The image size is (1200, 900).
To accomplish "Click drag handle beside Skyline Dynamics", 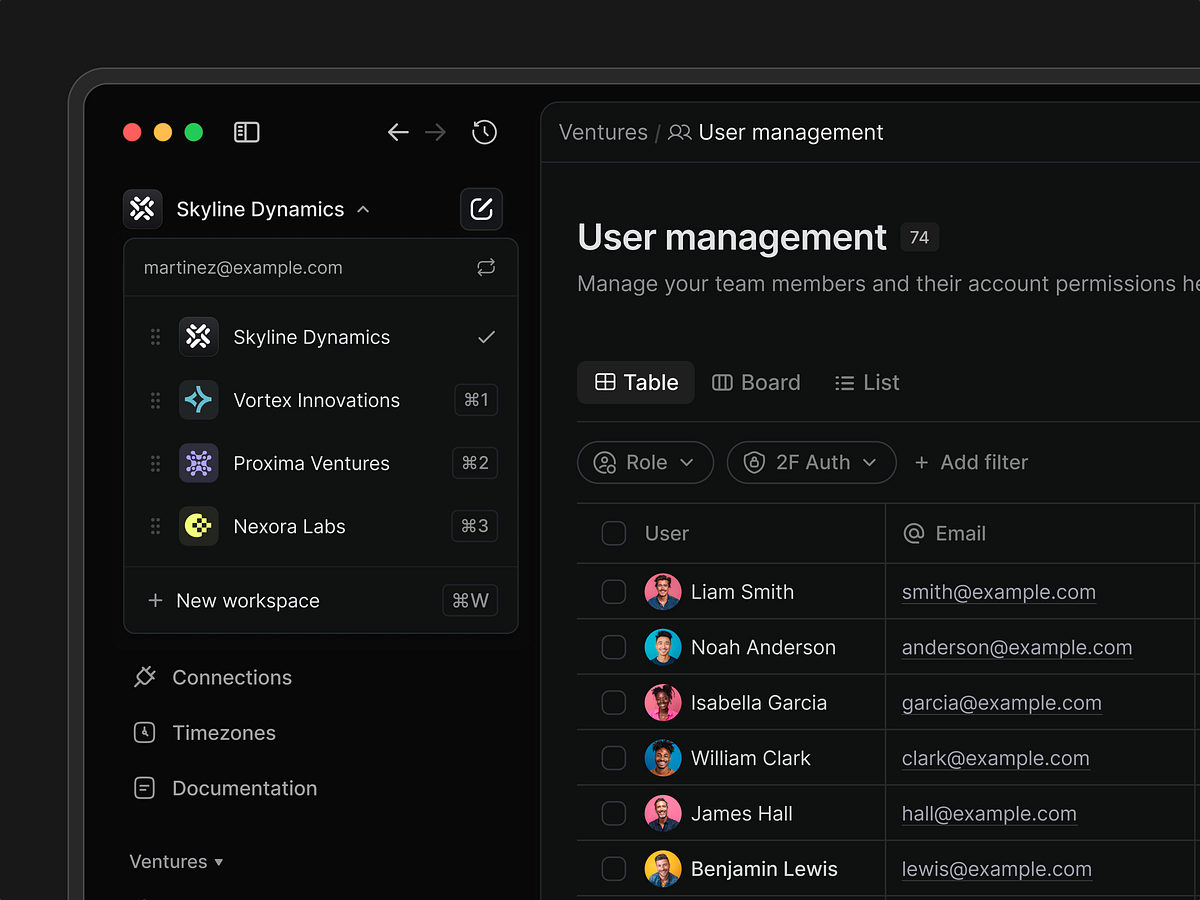I will [155, 337].
